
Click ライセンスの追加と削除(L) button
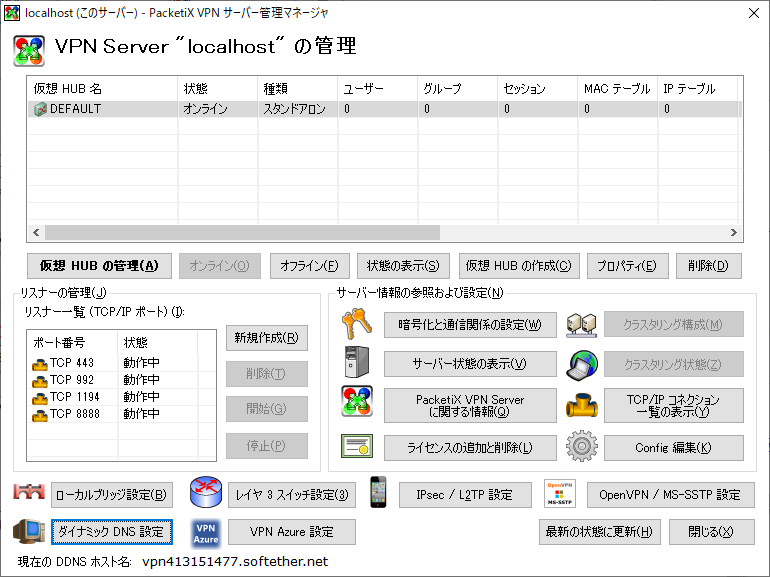(x=470, y=447)
